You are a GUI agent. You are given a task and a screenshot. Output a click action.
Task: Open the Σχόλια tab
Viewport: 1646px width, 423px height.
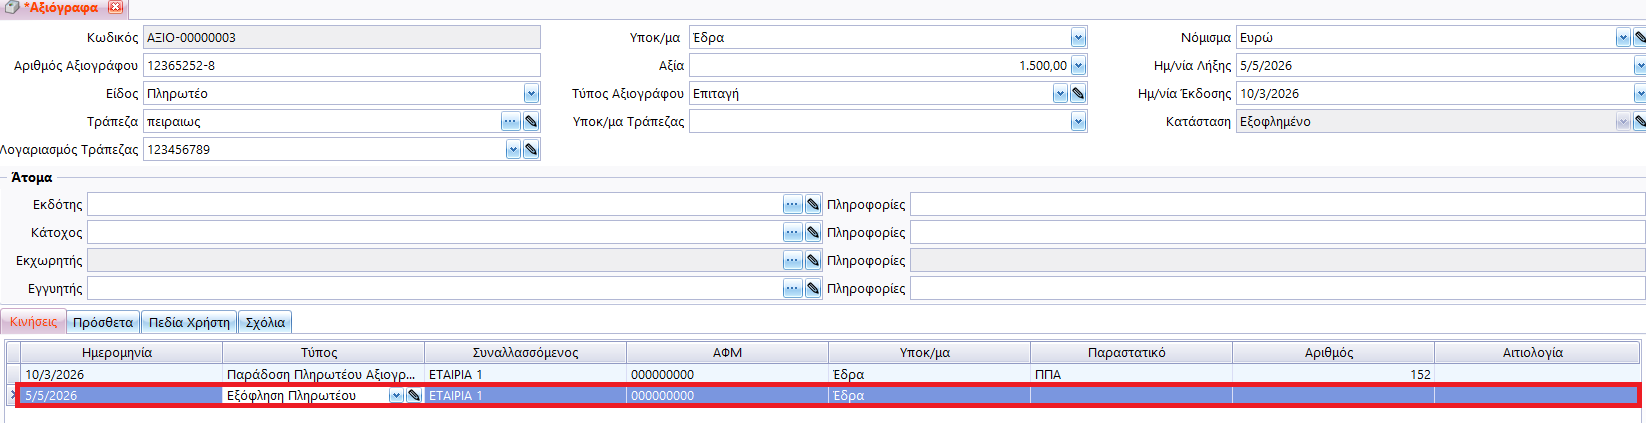click(x=265, y=322)
